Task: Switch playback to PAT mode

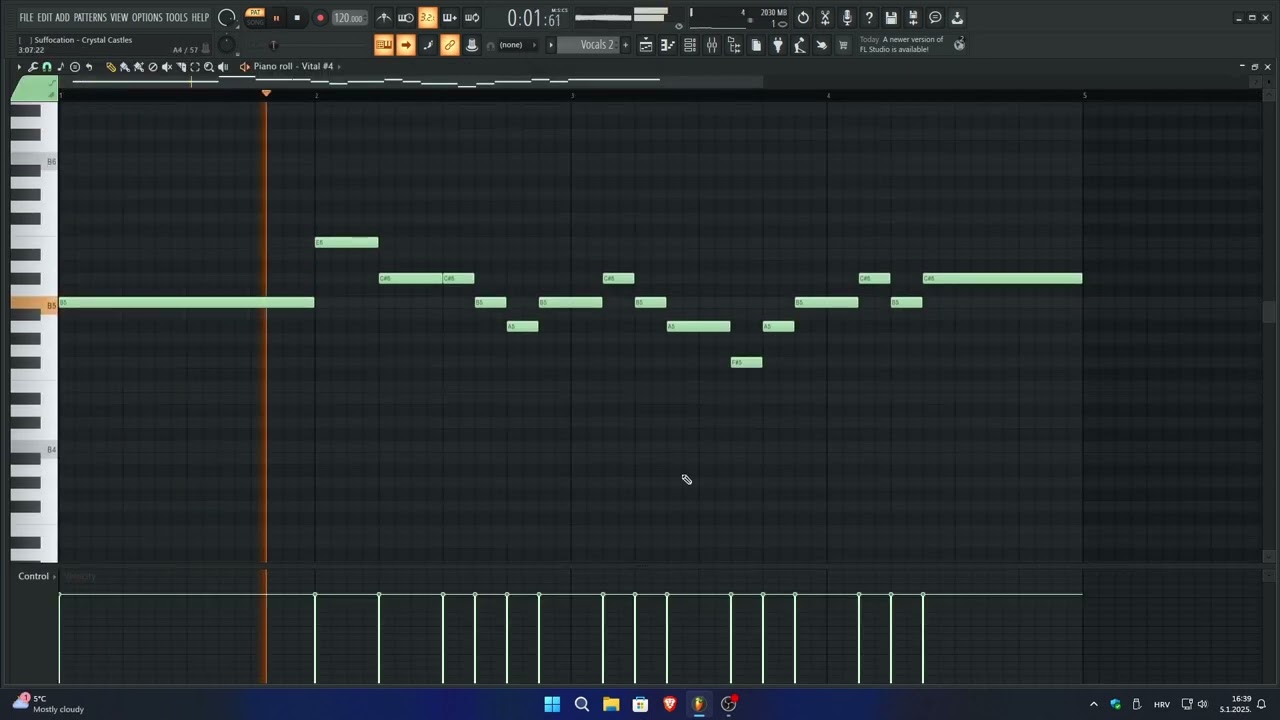Action: [255, 12]
